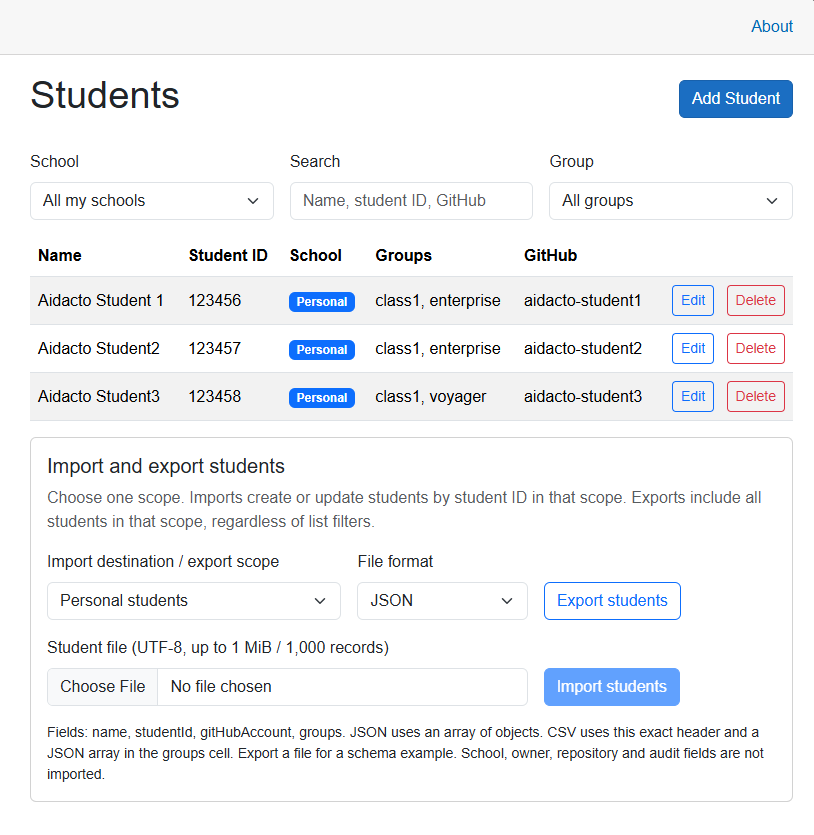Click the Groups column header
This screenshot has width=814, height=835.
403,256
